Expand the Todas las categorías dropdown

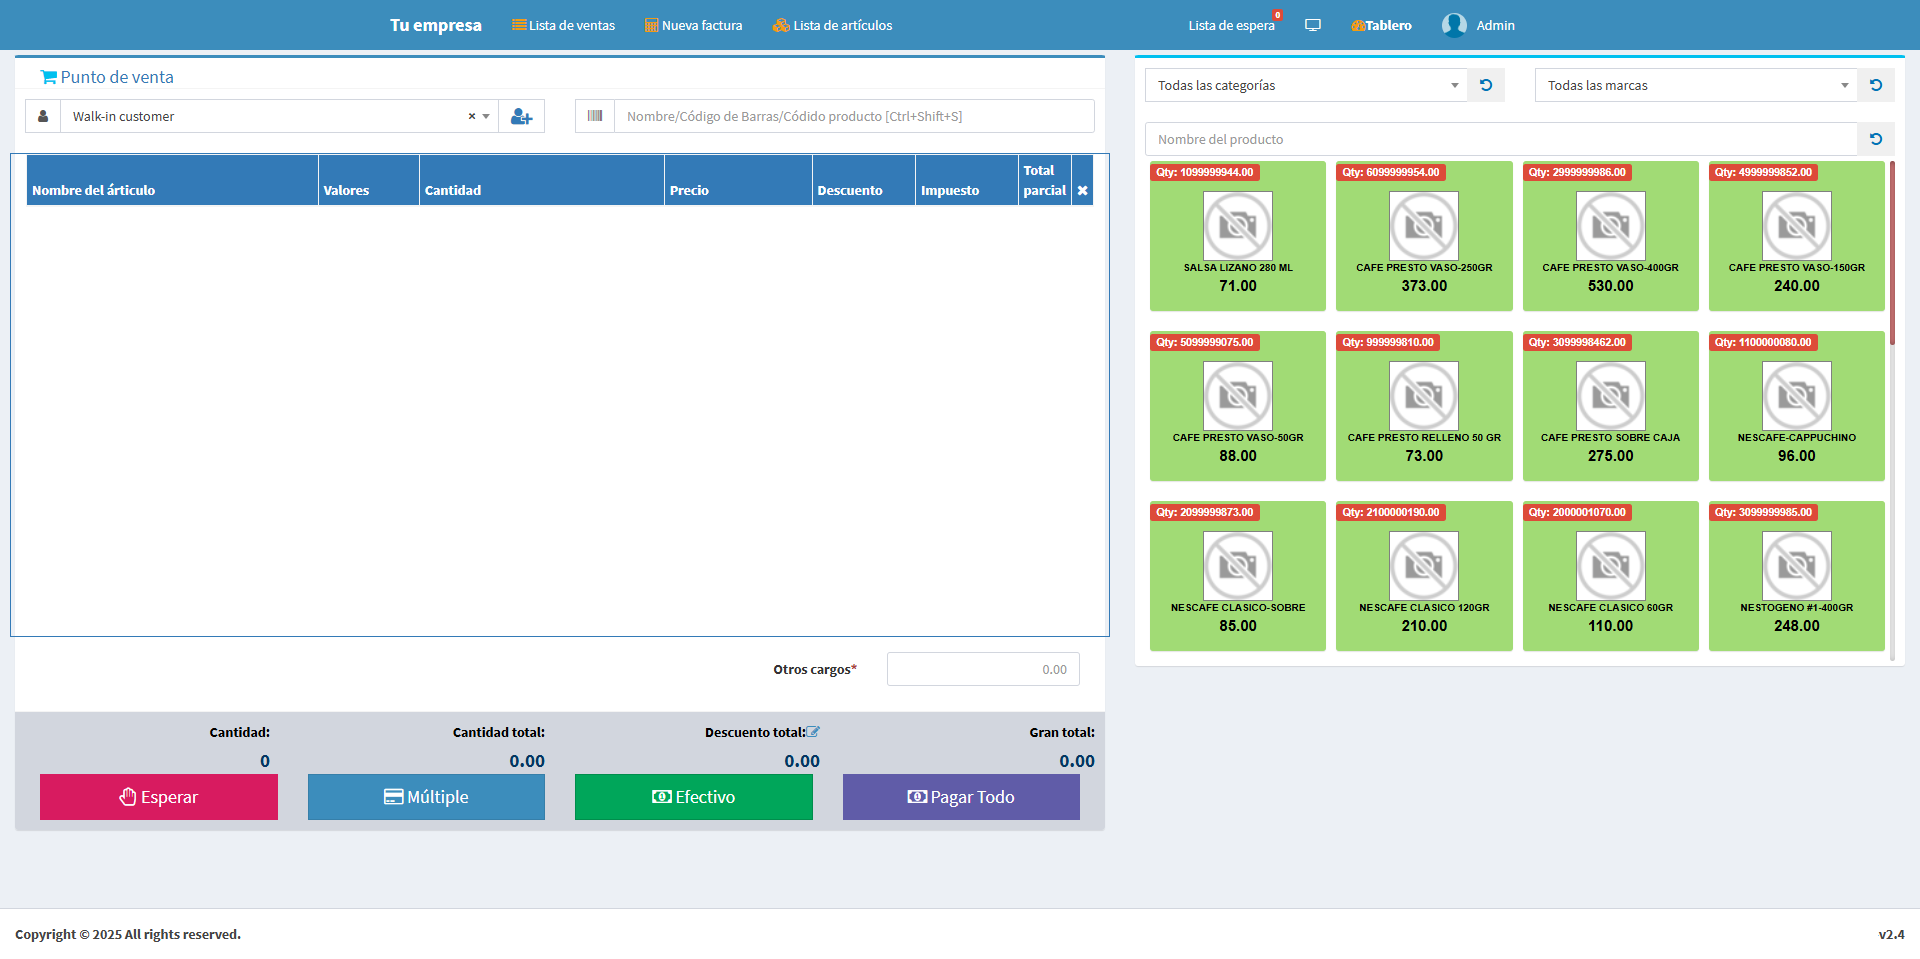pyautogui.click(x=1305, y=86)
